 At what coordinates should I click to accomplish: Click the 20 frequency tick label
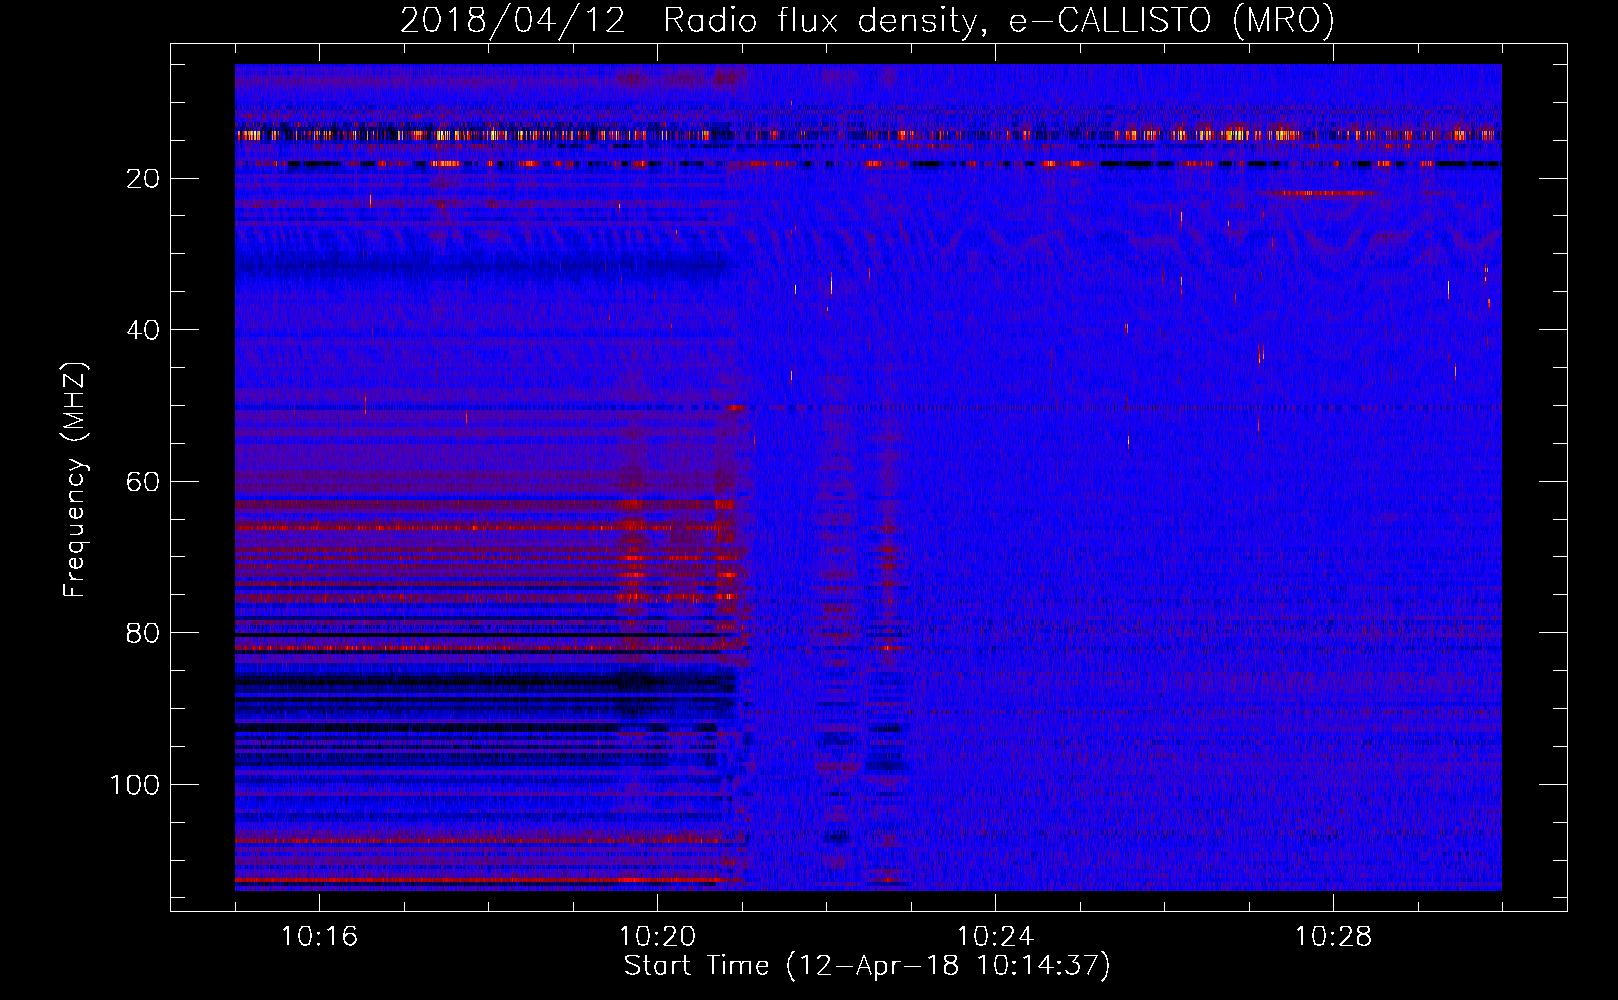pos(144,179)
